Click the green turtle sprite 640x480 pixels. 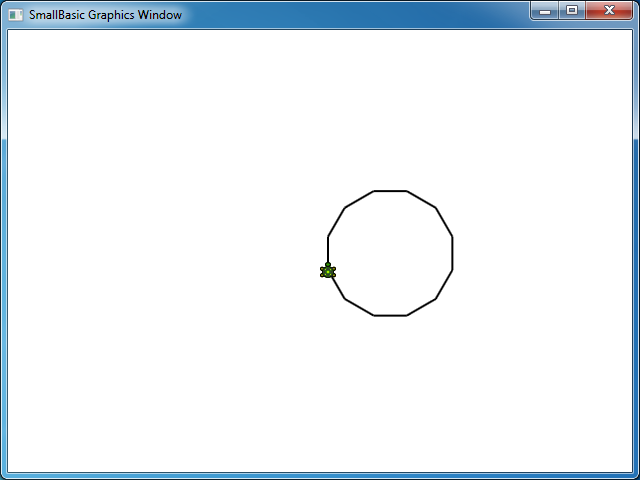[328, 271]
